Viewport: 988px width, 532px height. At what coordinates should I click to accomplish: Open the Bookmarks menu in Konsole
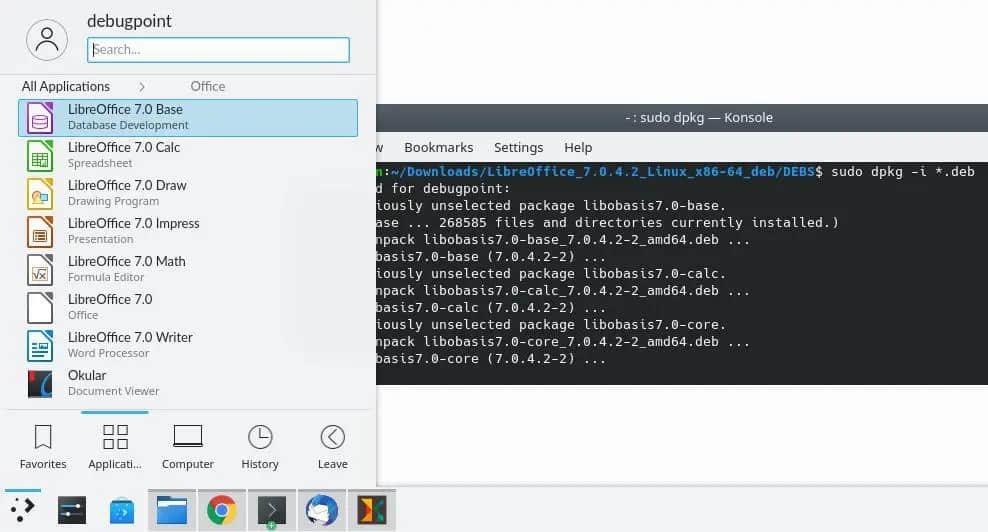[x=438, y=147]
